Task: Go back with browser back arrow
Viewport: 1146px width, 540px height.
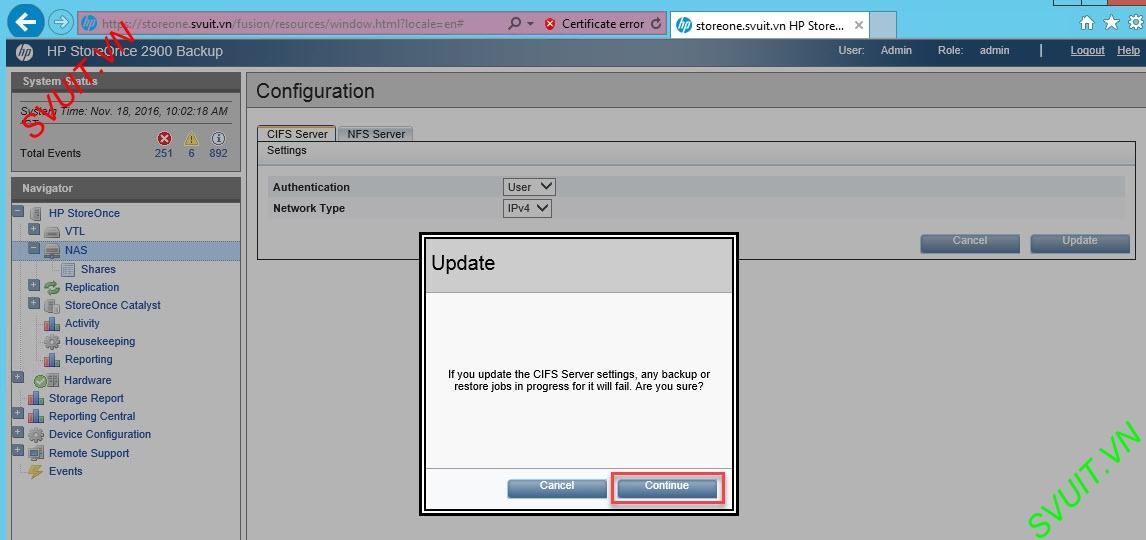Action: tap(26, 23)
